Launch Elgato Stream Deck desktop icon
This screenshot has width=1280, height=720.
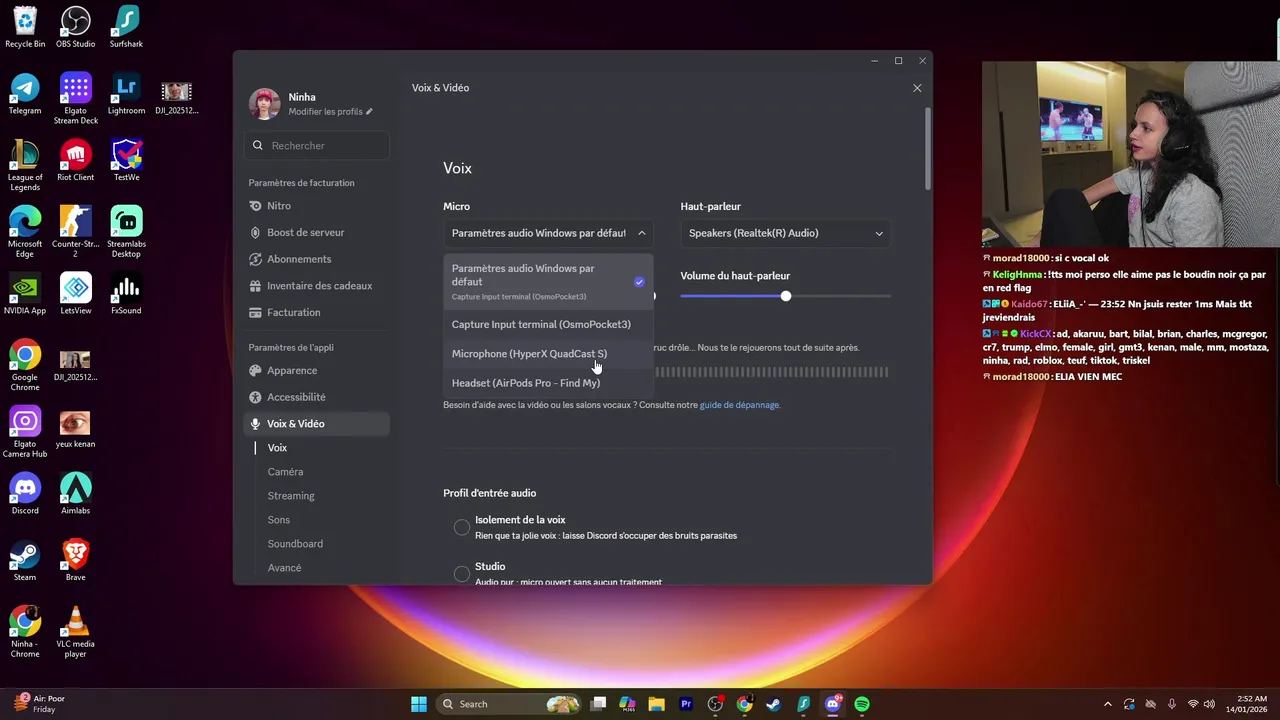[x=76, y=98]
